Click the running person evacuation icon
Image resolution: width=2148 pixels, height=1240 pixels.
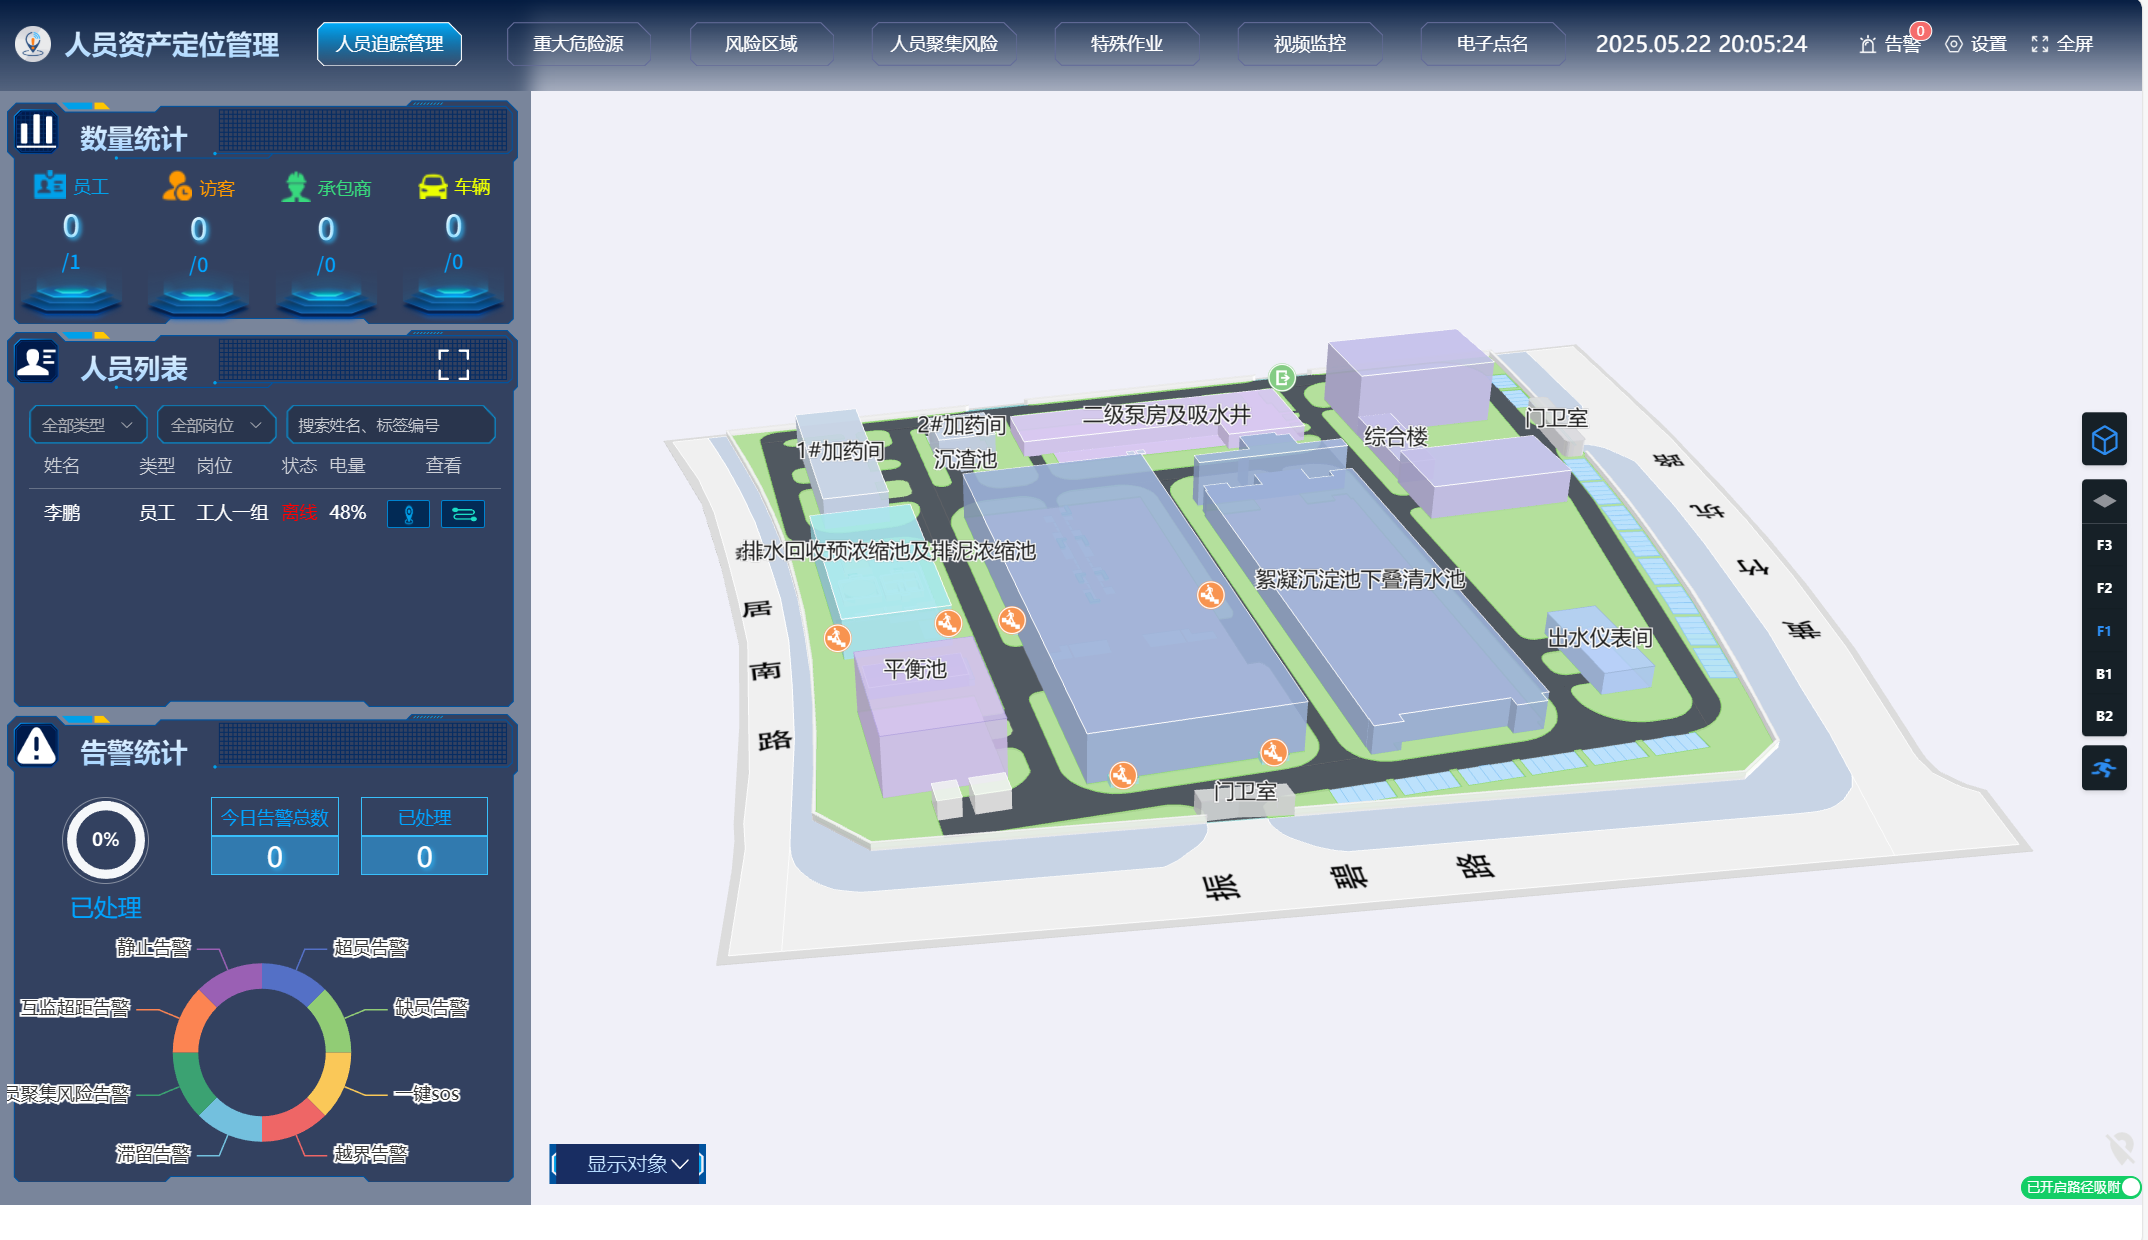[2104, 768]
